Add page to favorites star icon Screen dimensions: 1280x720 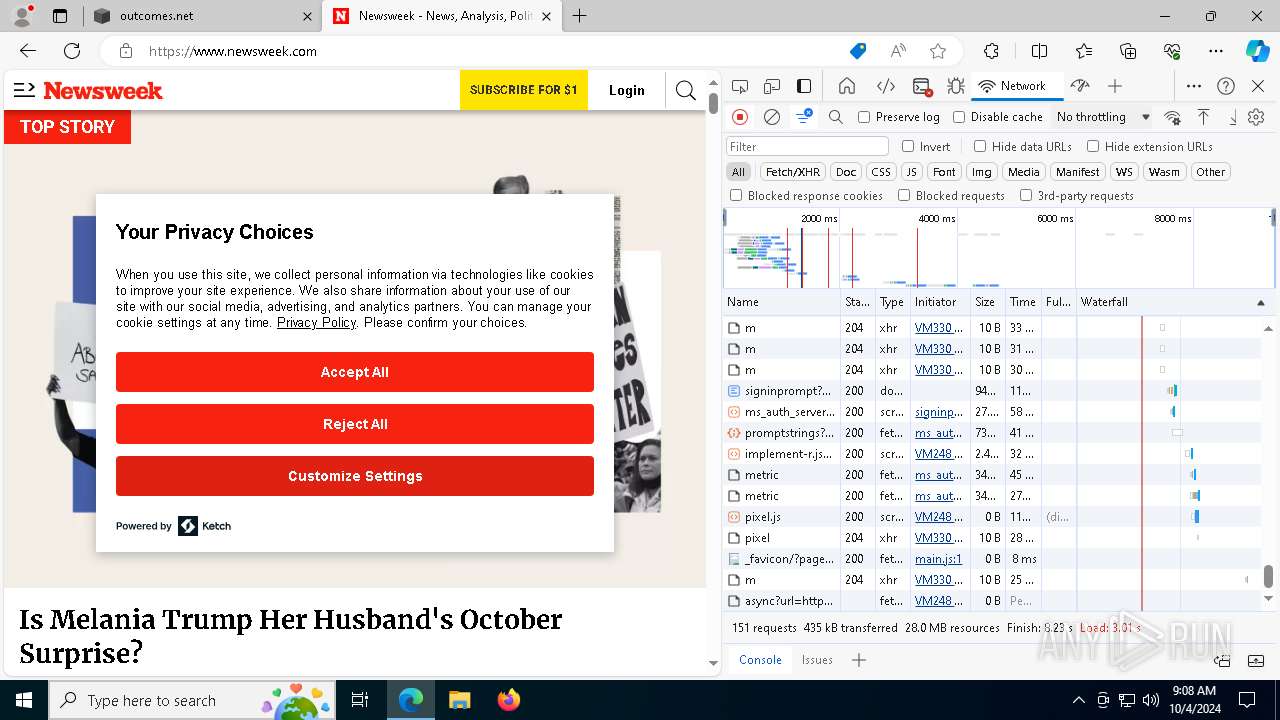[x=937, y=51]
